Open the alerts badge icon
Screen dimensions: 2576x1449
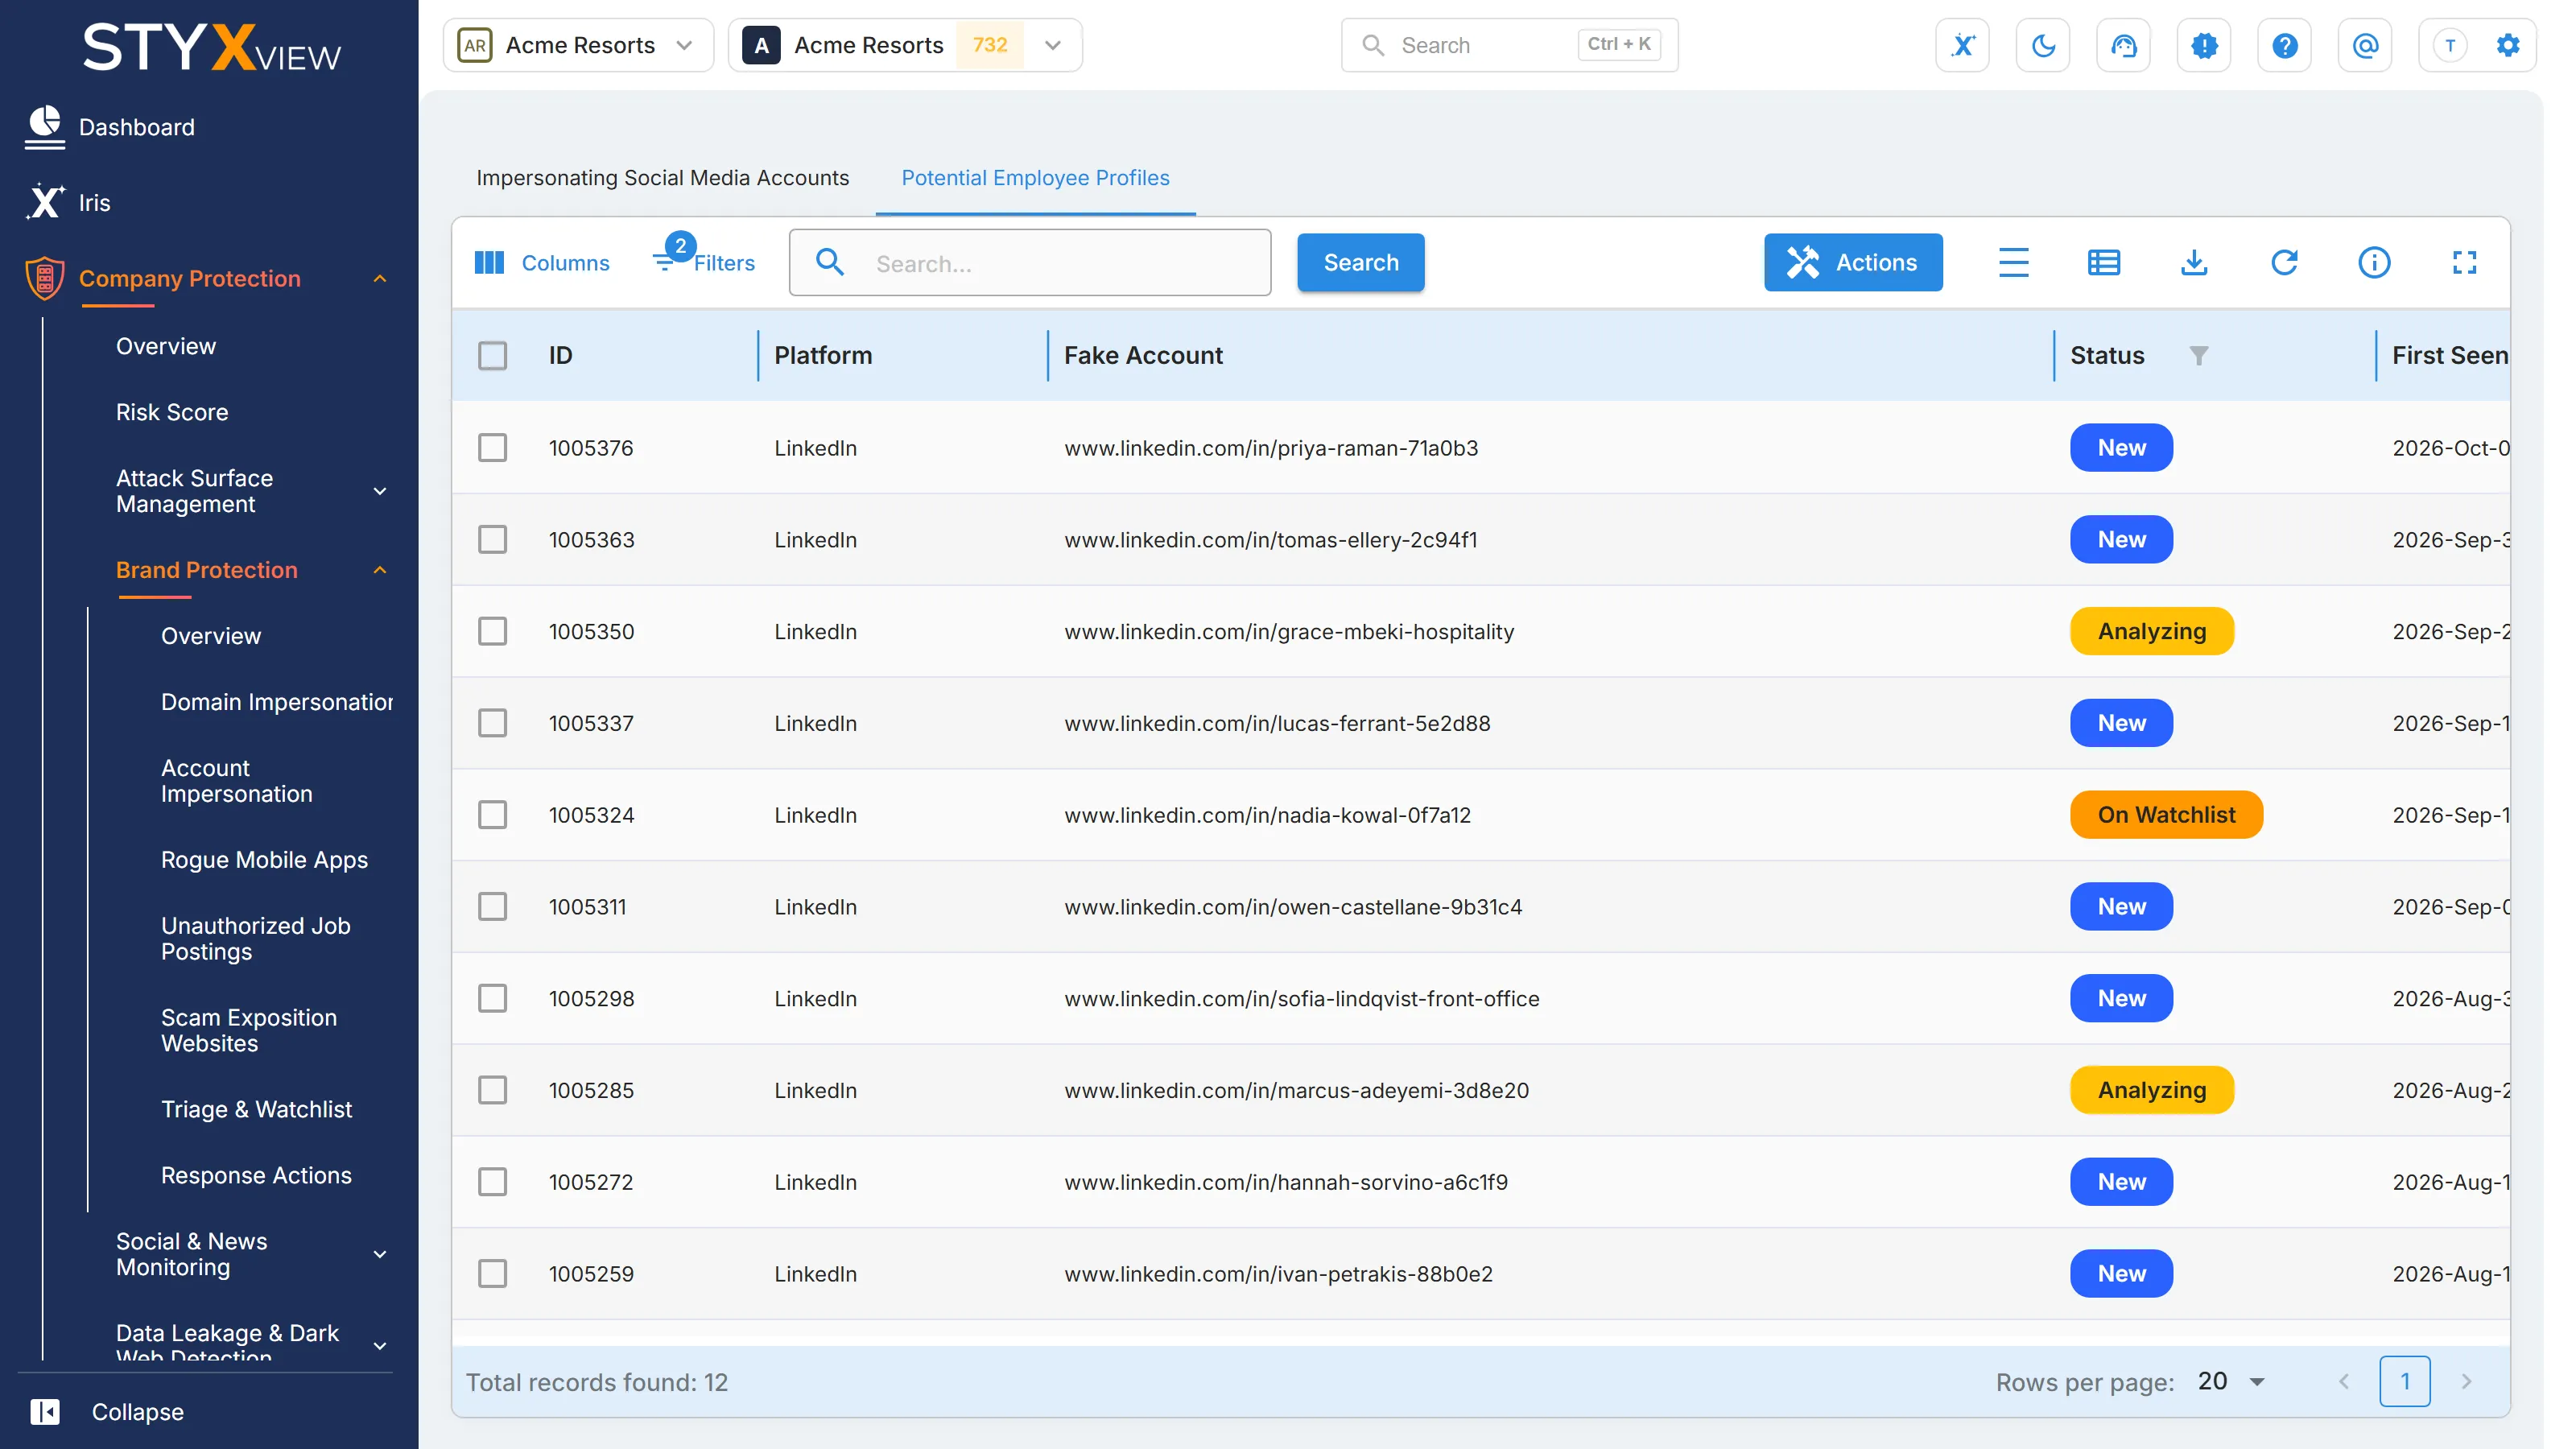click(2204, 45)
